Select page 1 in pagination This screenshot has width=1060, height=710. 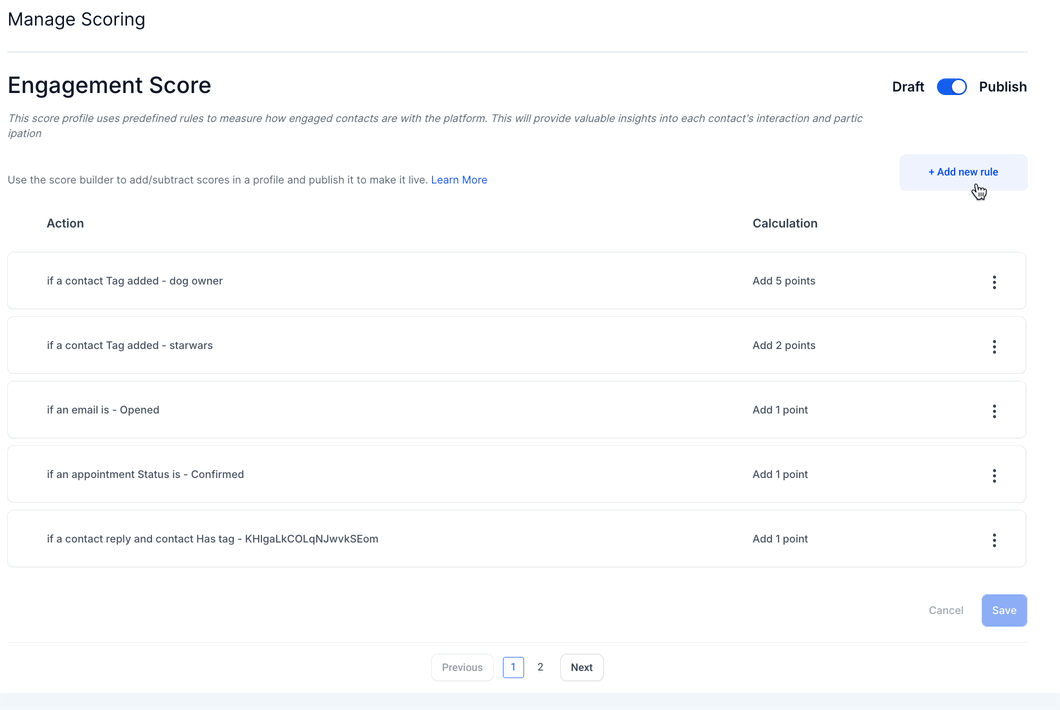513,667
